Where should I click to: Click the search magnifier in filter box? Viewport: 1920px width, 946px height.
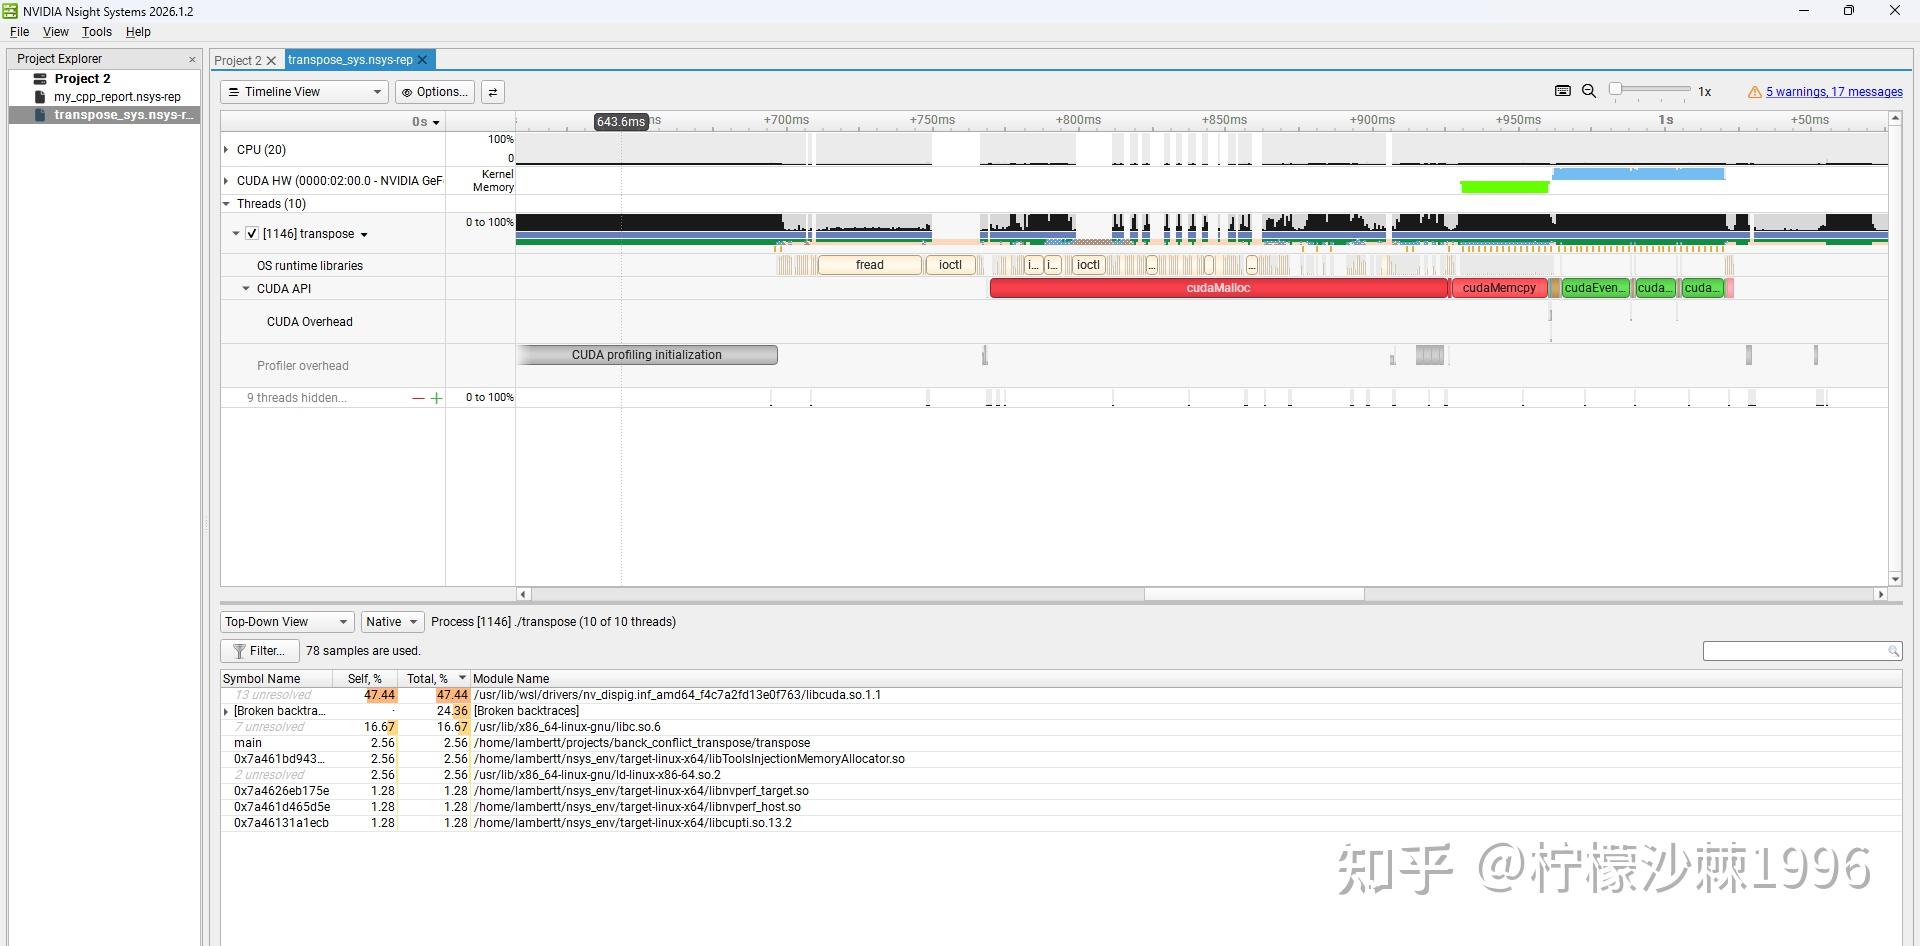pos(1893,652)
